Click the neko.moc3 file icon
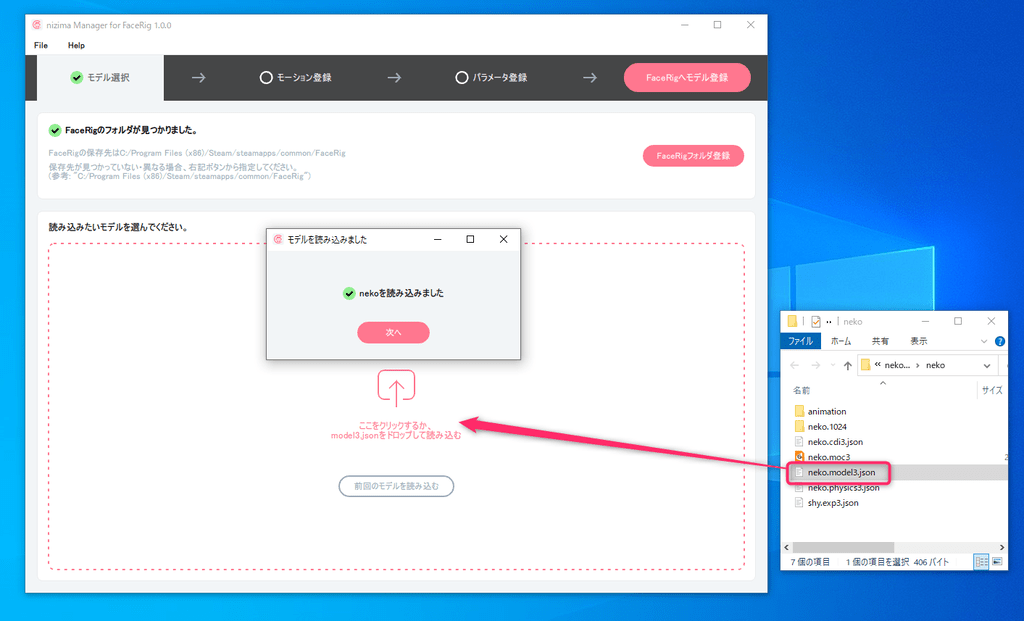 799,457
